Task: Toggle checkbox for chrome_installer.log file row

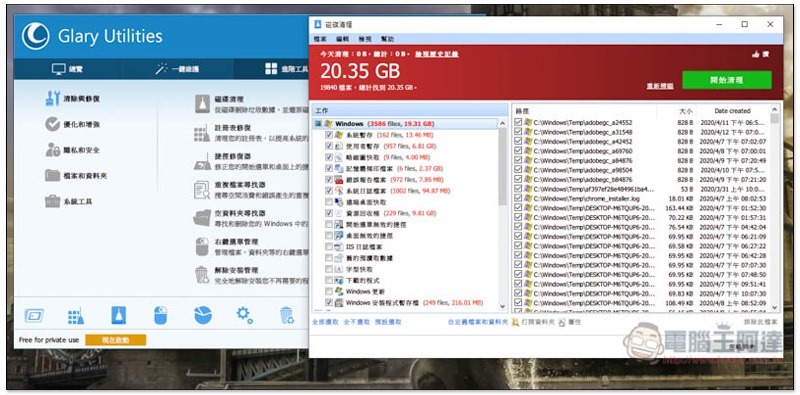Action: [518, 198]
